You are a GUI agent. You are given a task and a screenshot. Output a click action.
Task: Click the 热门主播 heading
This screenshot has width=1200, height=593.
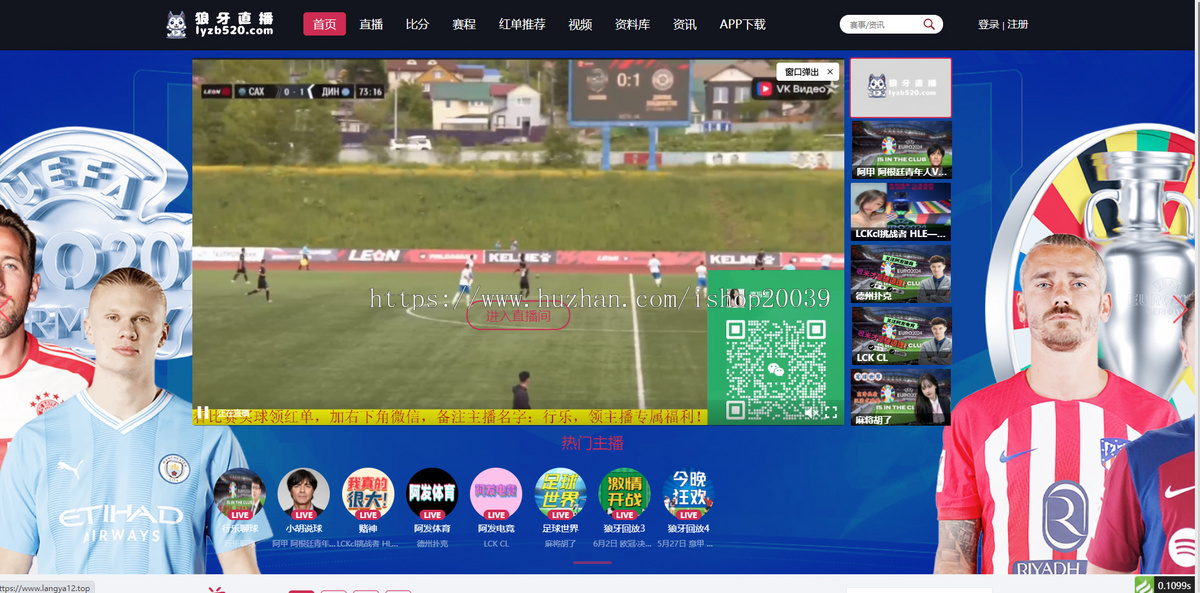(592, 443)
